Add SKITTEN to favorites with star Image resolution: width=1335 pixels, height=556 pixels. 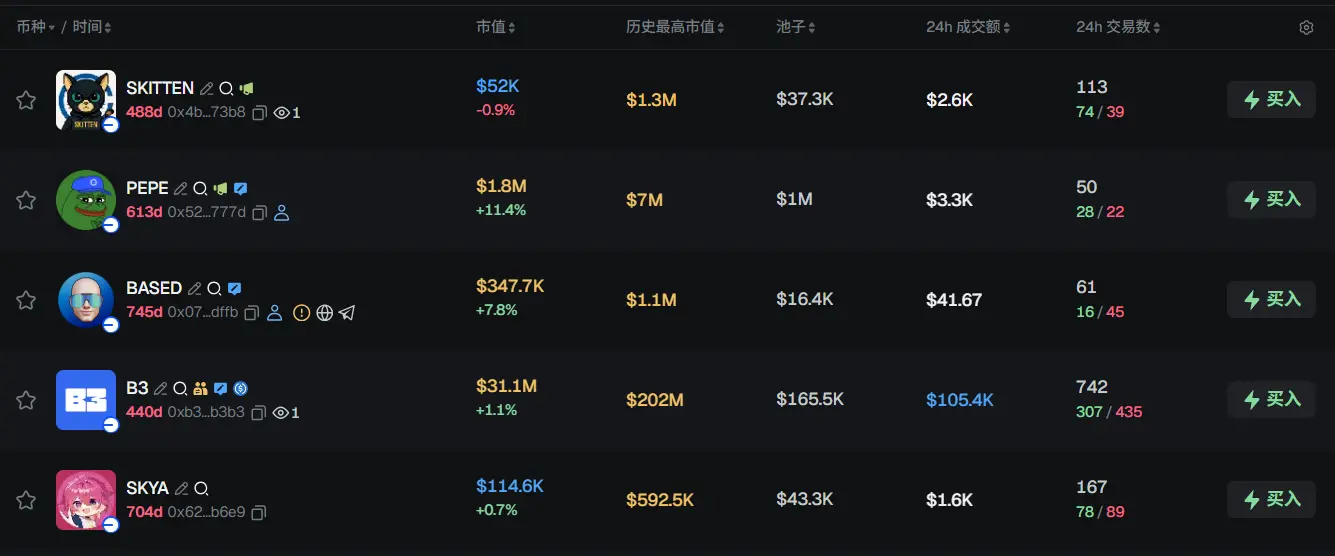(x=26, y=100)
